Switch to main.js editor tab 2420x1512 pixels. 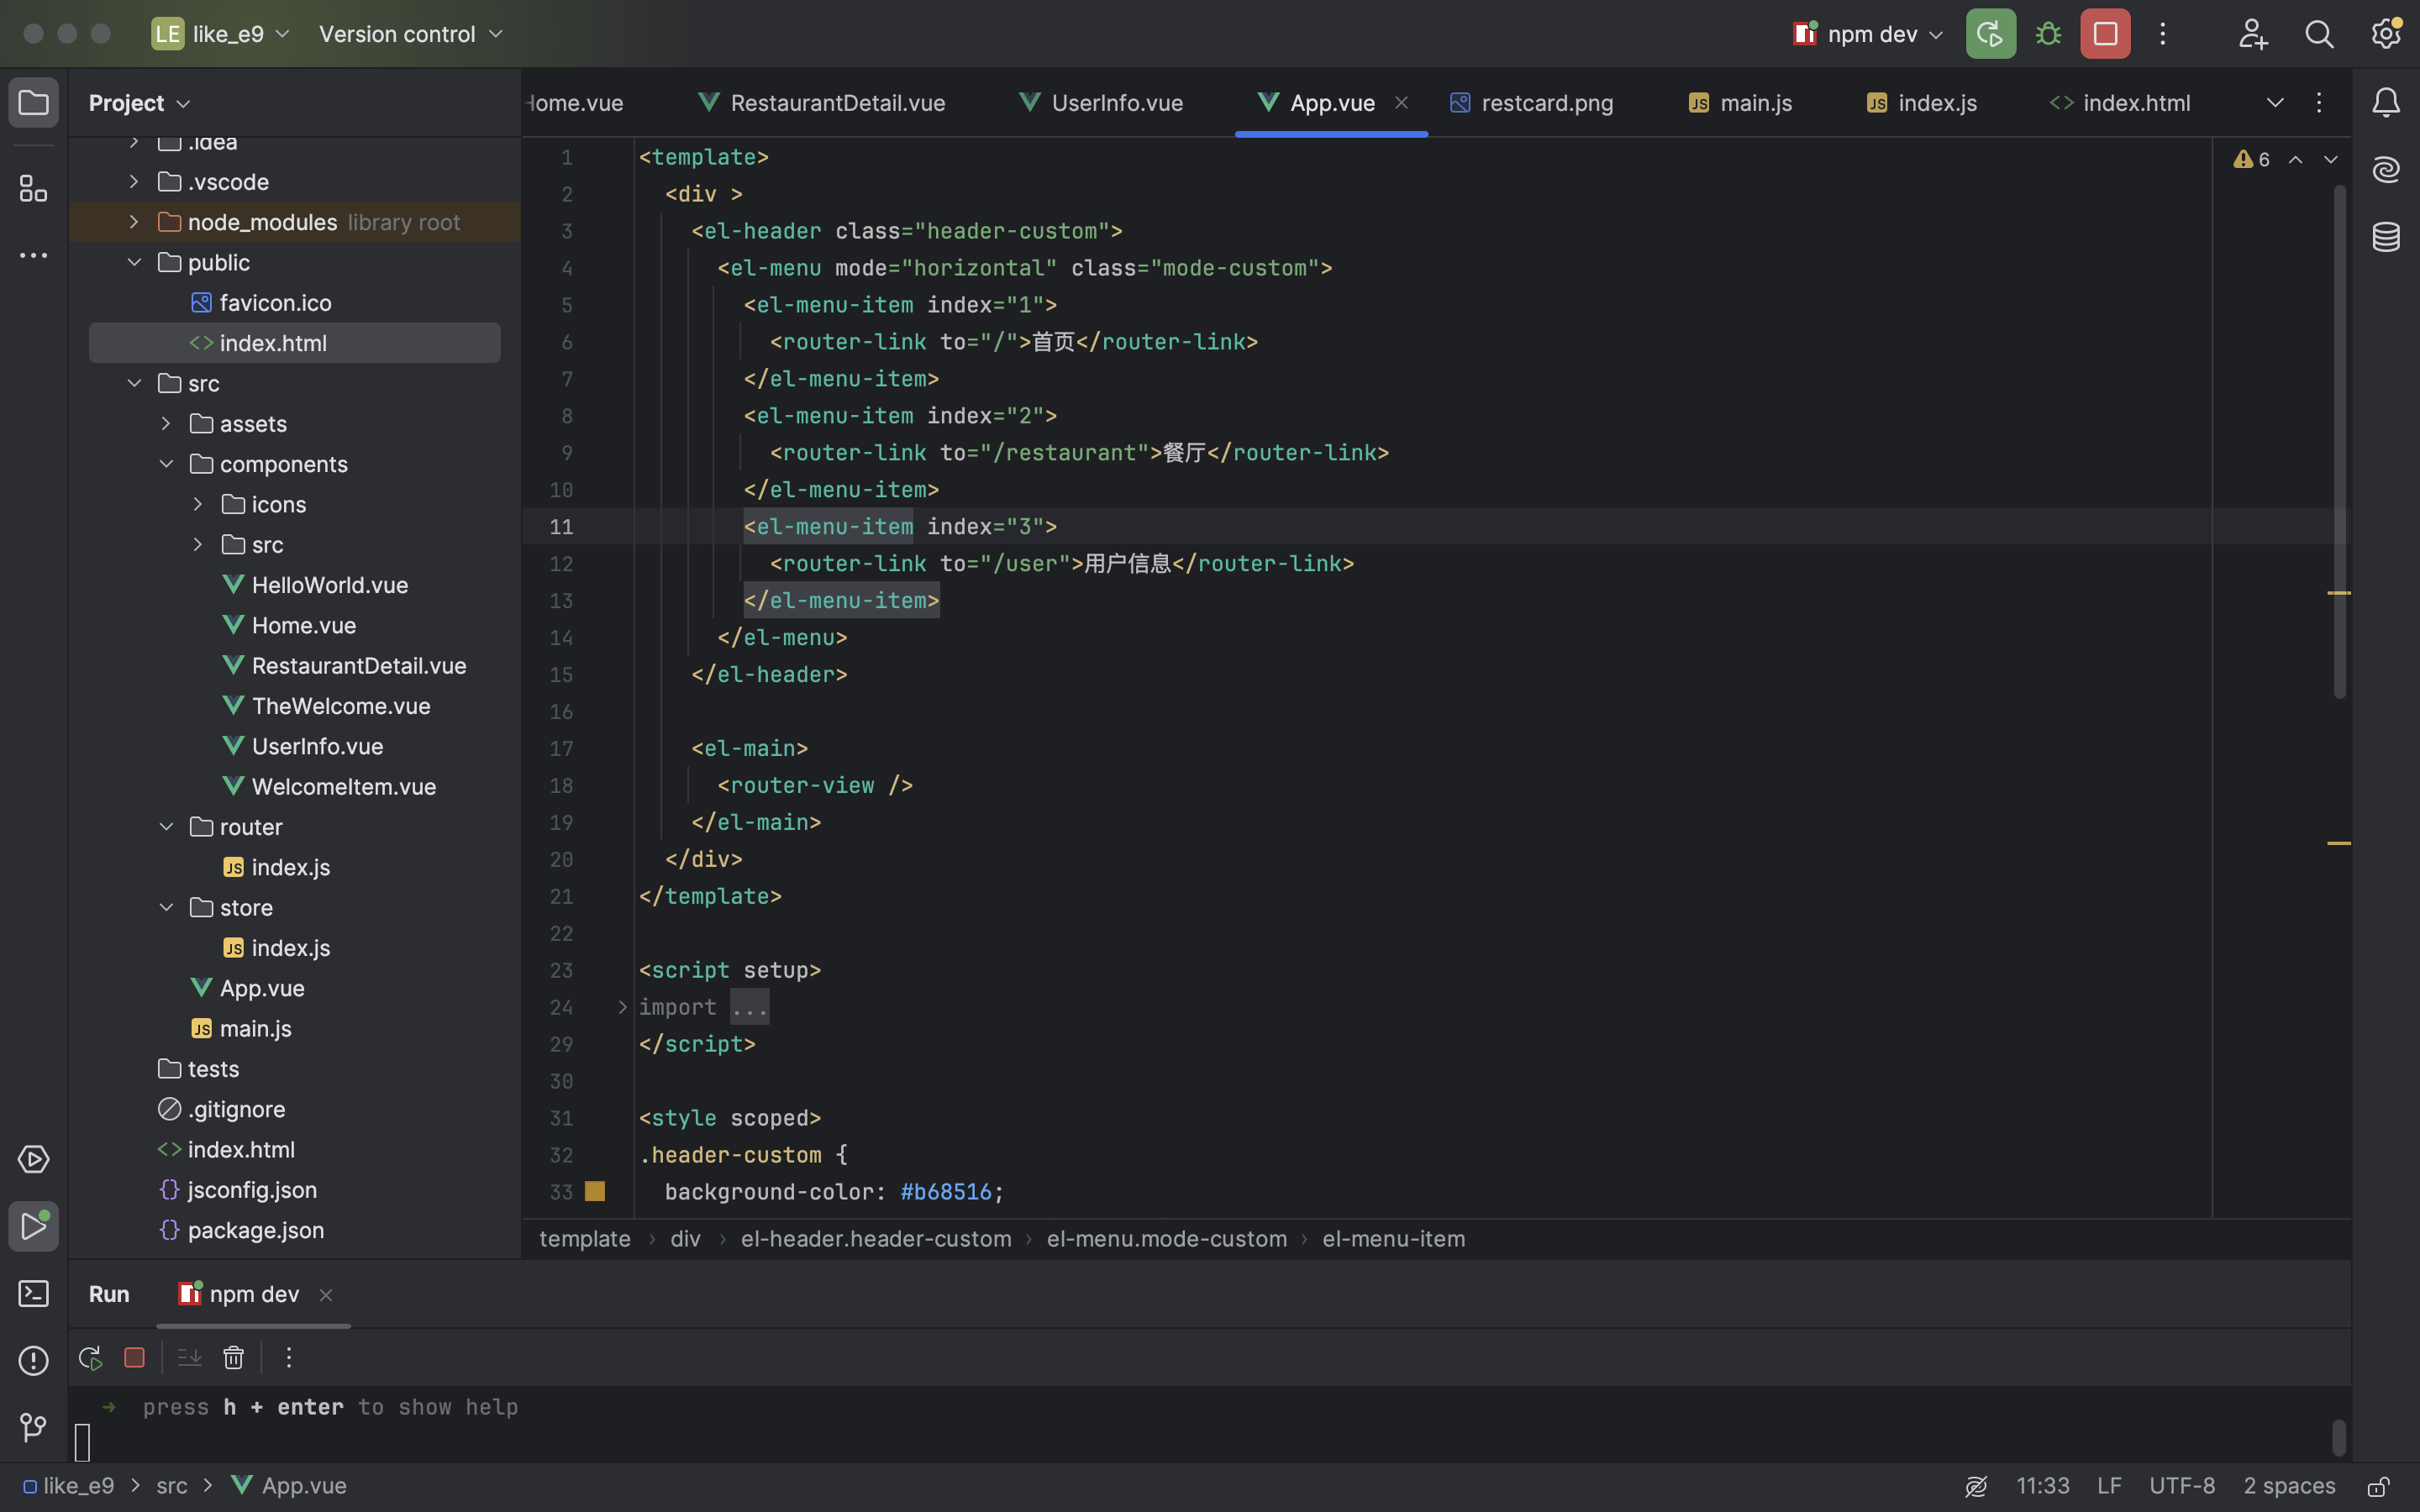pyautogui.click(x=1740, y=103)
